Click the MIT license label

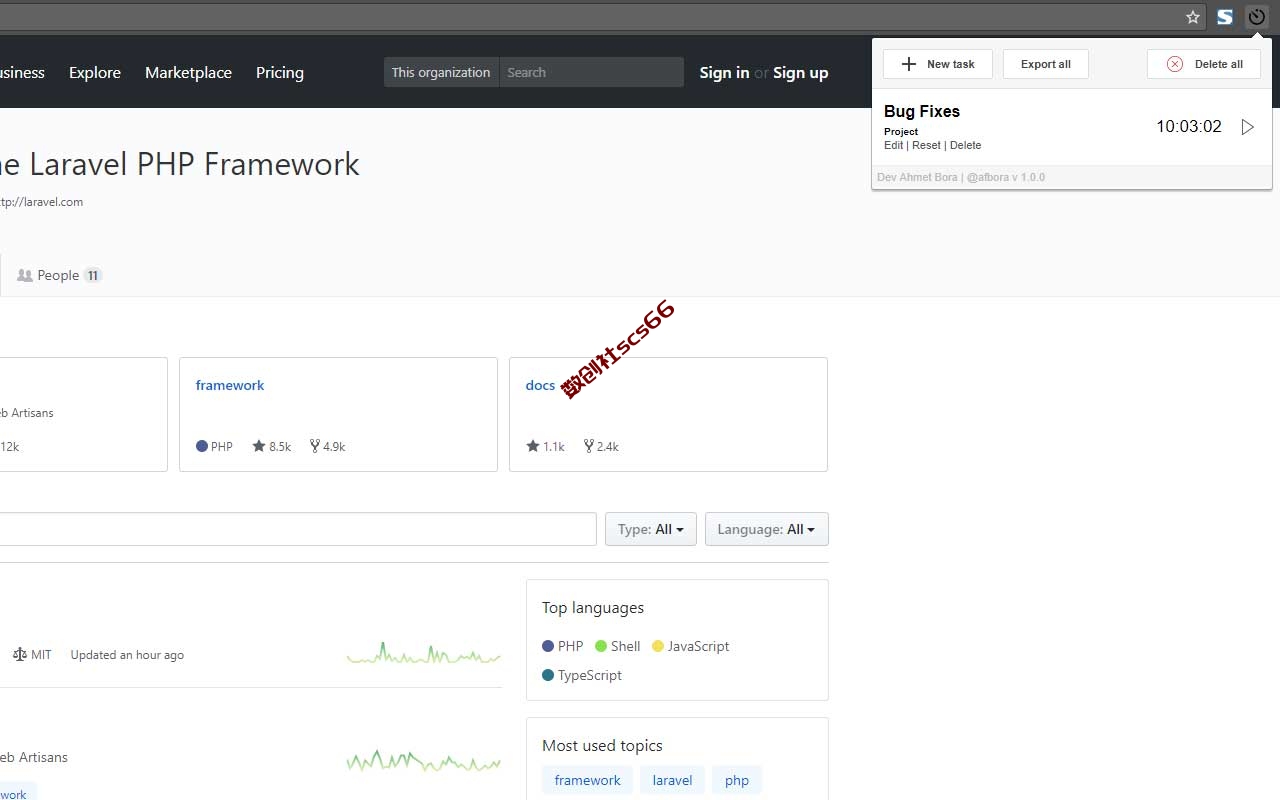click(x=32, y=654)
